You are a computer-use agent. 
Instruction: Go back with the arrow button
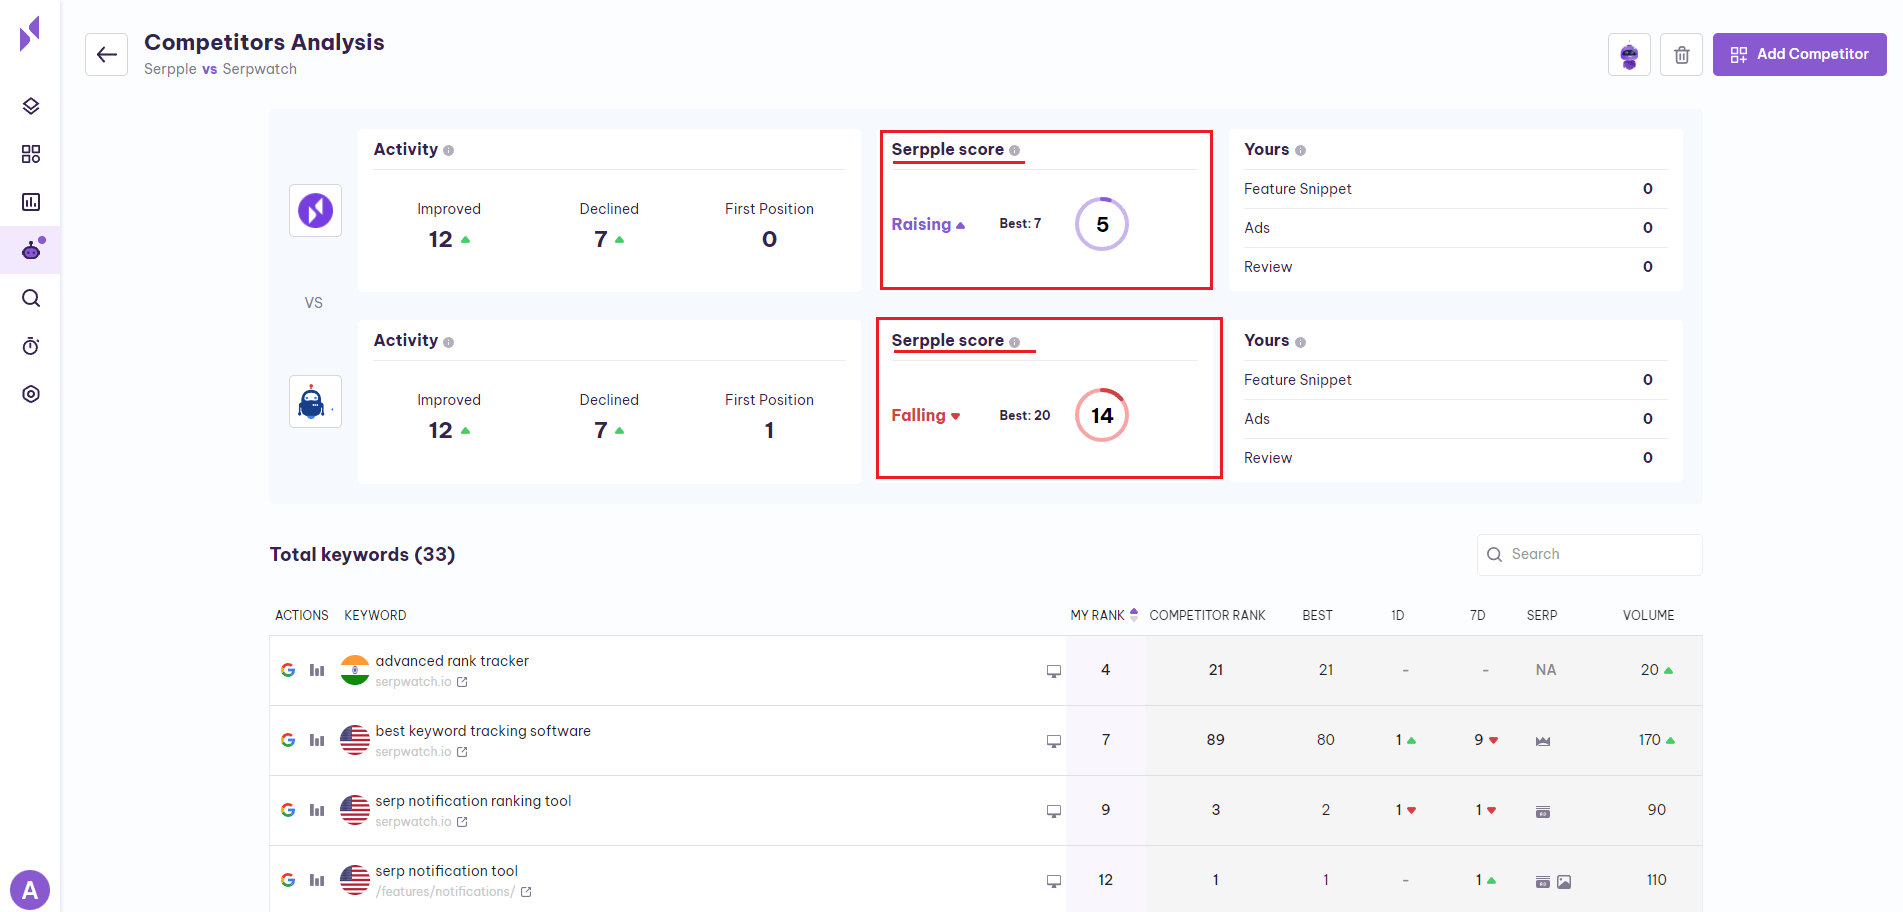106,54
